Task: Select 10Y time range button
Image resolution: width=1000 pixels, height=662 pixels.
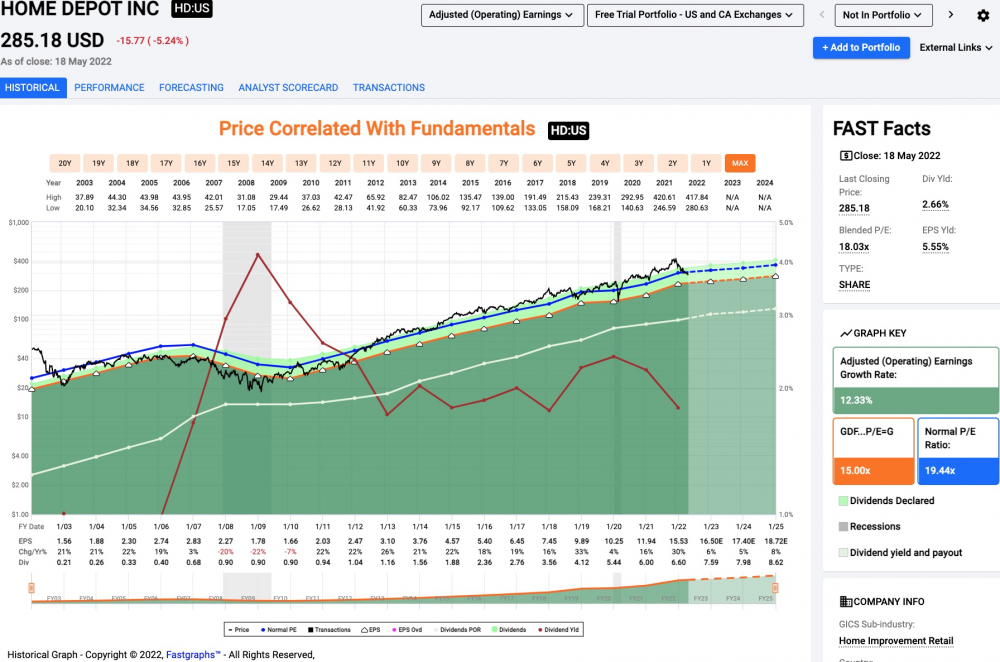Action: click(x=402, y=163)
